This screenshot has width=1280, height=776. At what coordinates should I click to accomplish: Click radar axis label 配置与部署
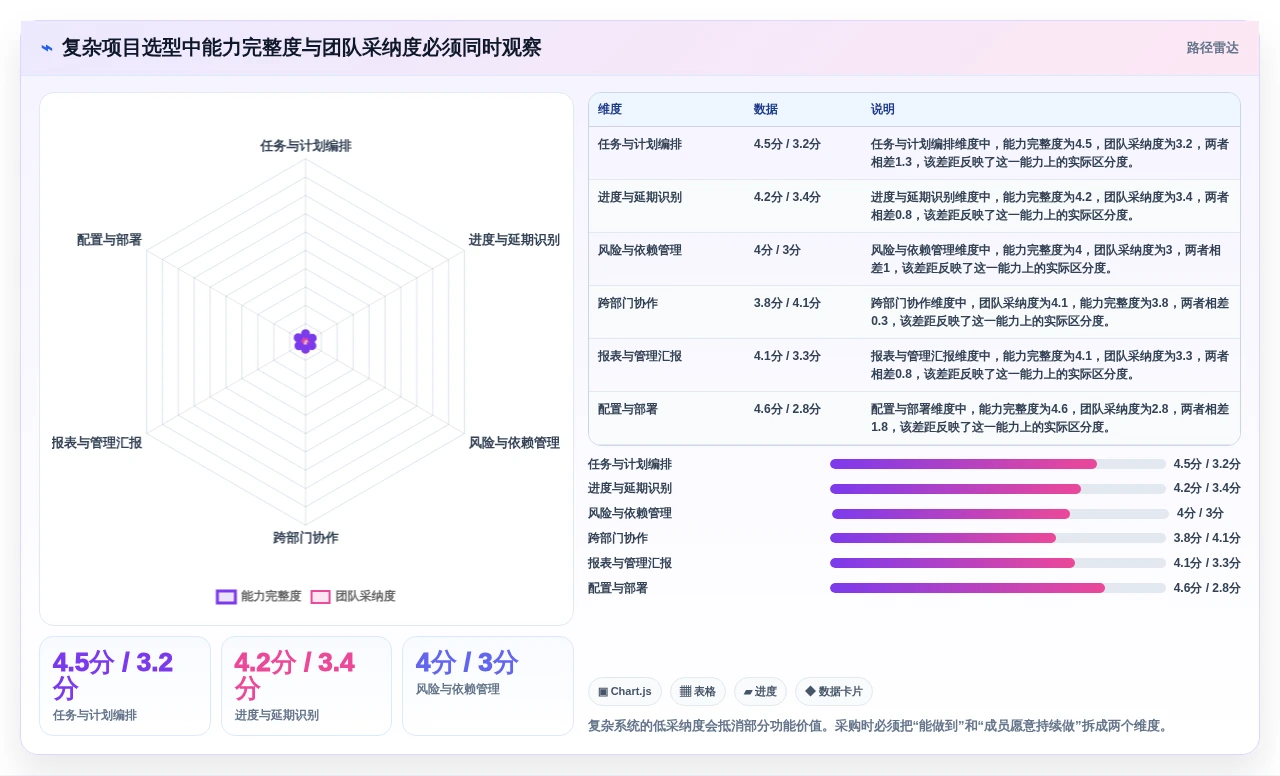point(110,240)
